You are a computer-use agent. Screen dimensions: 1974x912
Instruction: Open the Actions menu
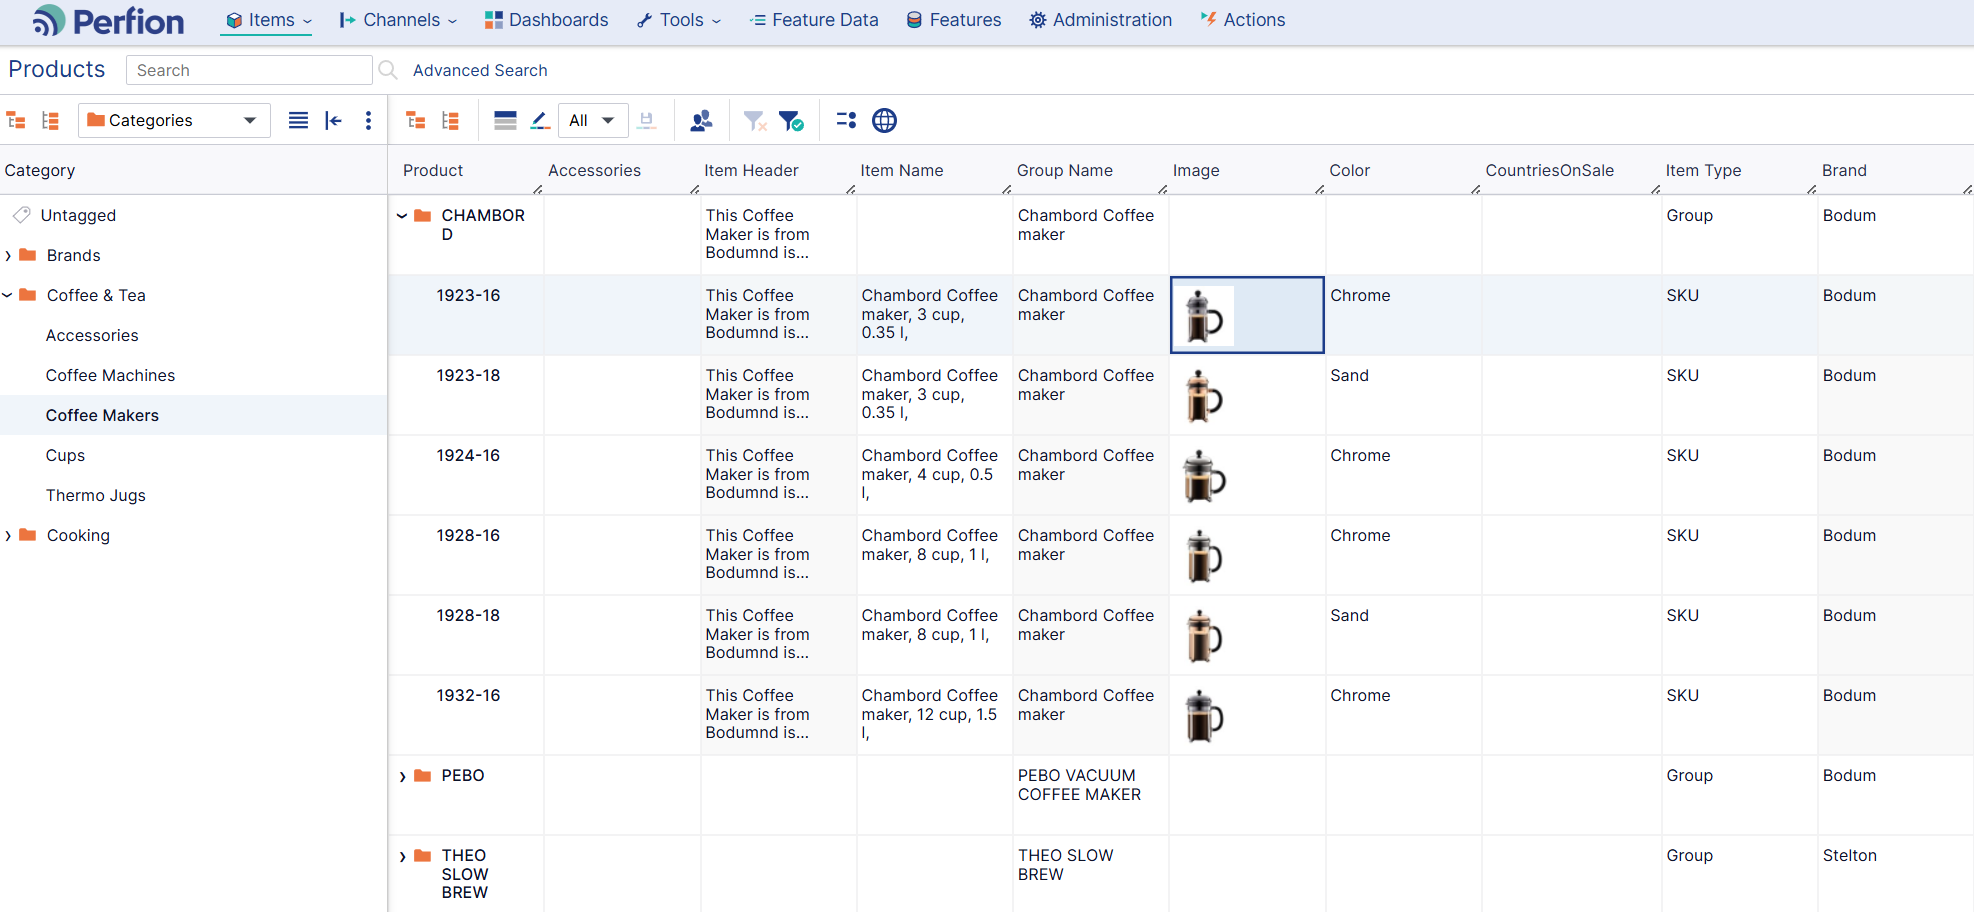pyautogui.click(x=1243, y=20)
